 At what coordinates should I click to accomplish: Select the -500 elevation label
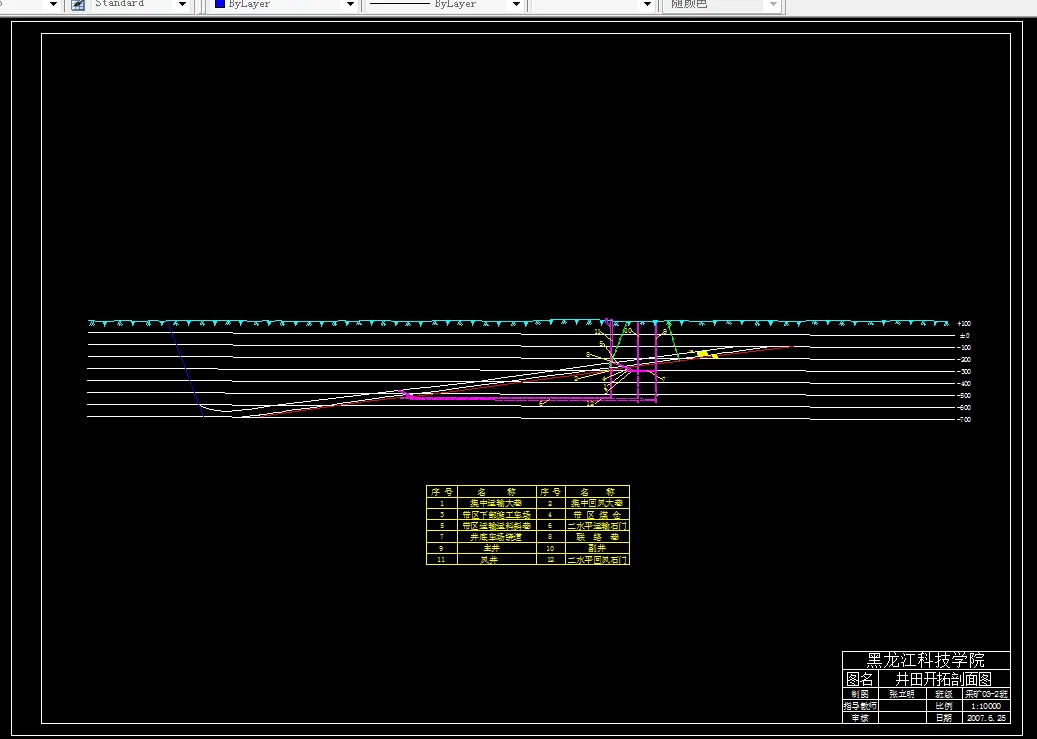964,395
